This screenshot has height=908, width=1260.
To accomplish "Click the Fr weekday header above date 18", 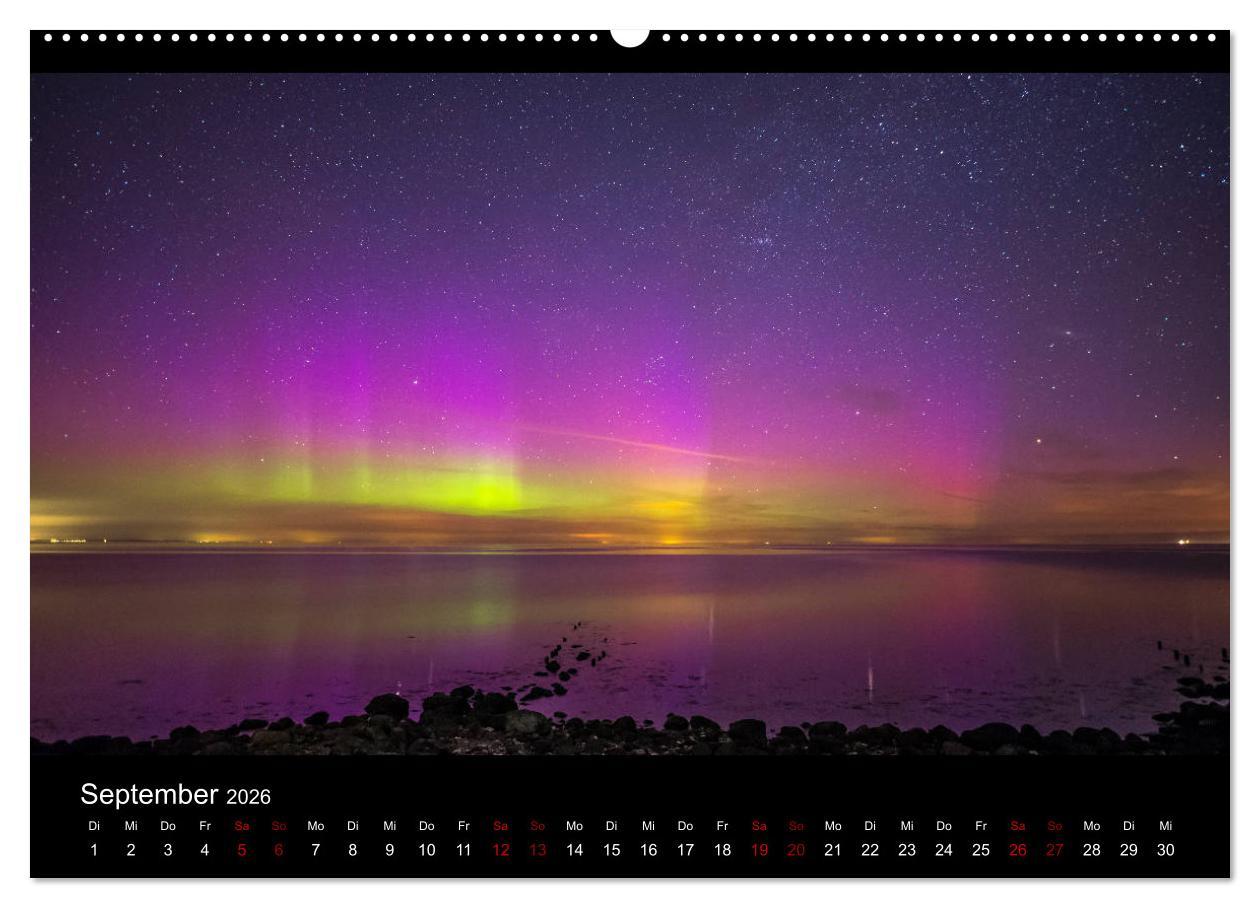I will 722,827.
